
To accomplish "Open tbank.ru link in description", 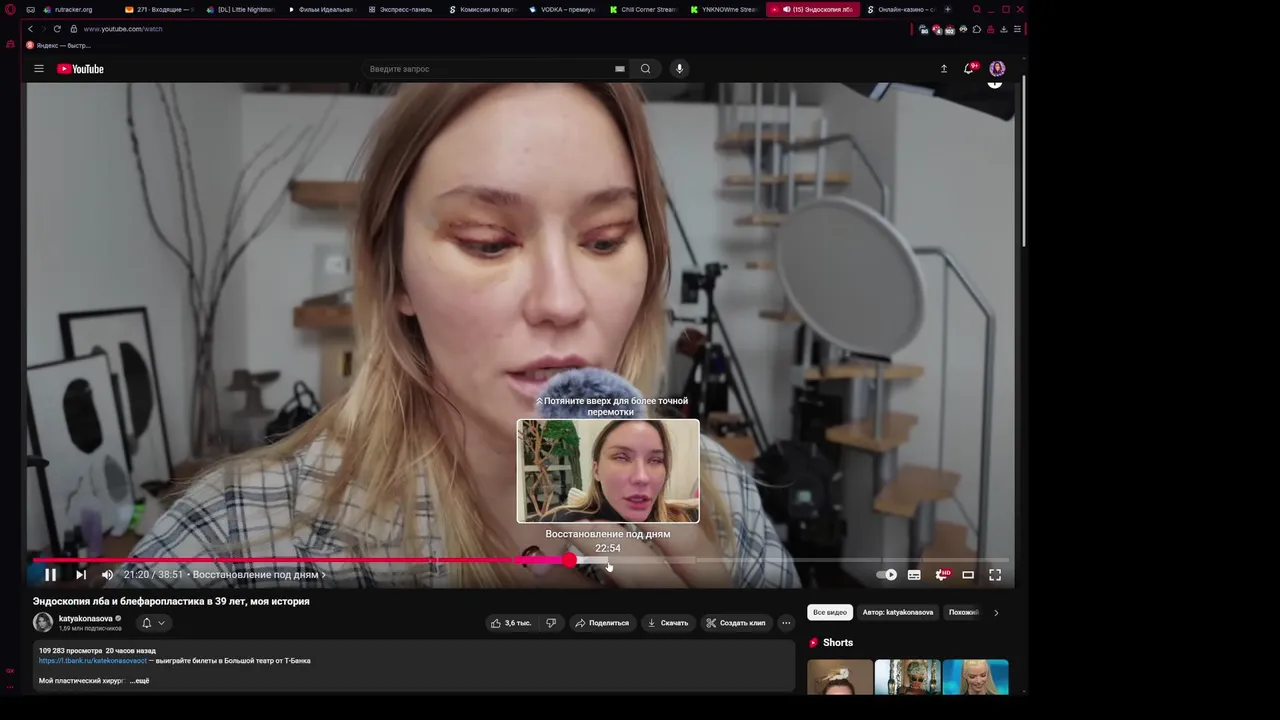I will coord(93,660).
